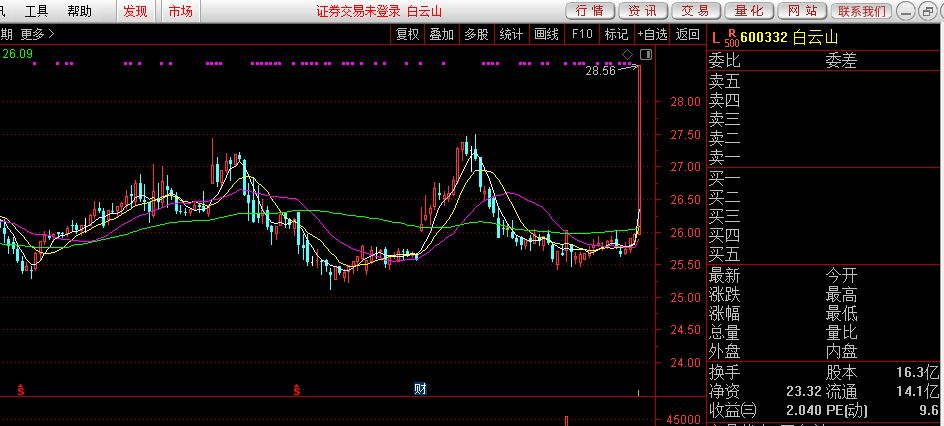Click the 外盘 label
Image resolution: width=944 pixels, height=426 pixels.
(x=724, y=351)
